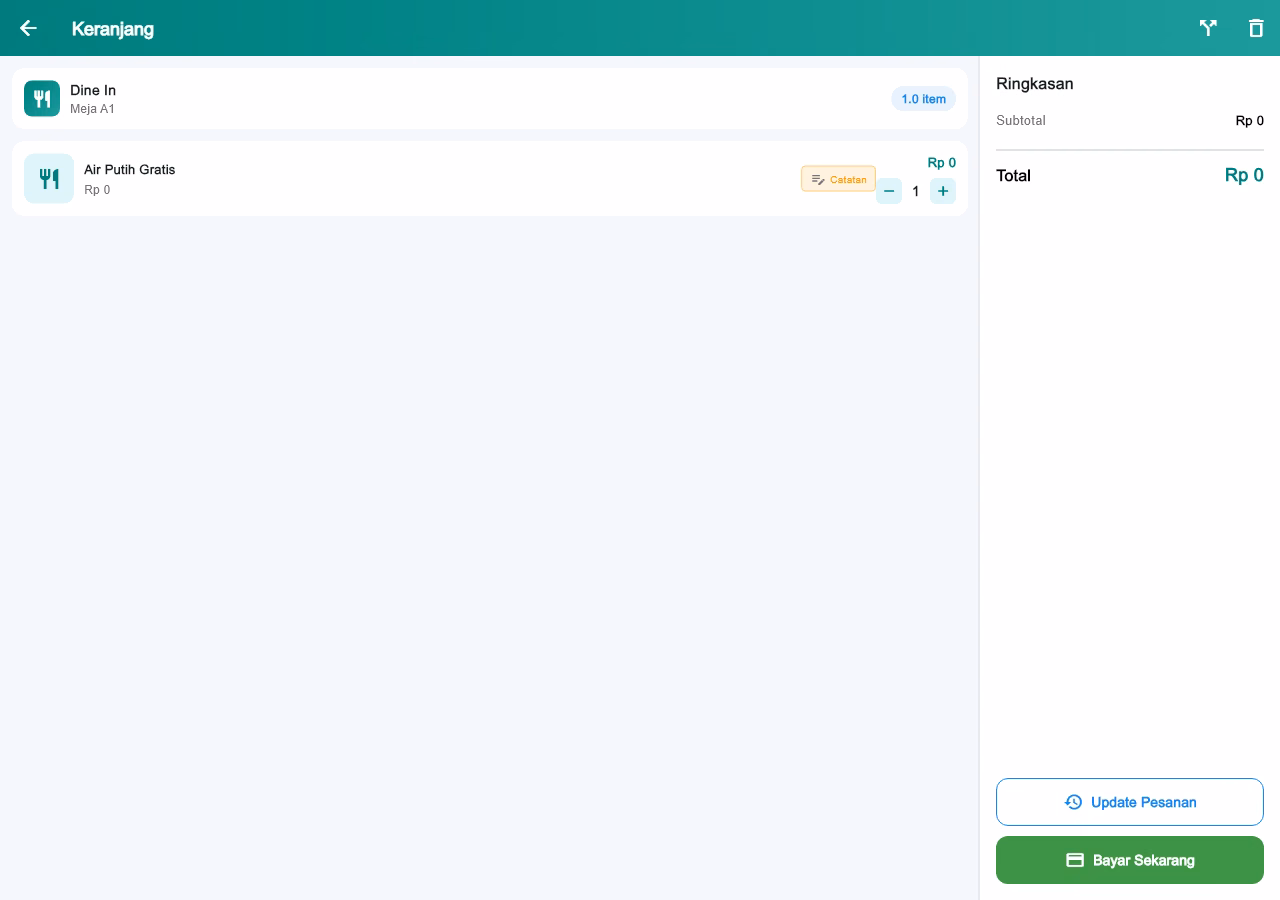Decrease Air Putih Gratis quantity
Image resolution: width=1280 pixels, height=900 pixels.
[889, 191]
